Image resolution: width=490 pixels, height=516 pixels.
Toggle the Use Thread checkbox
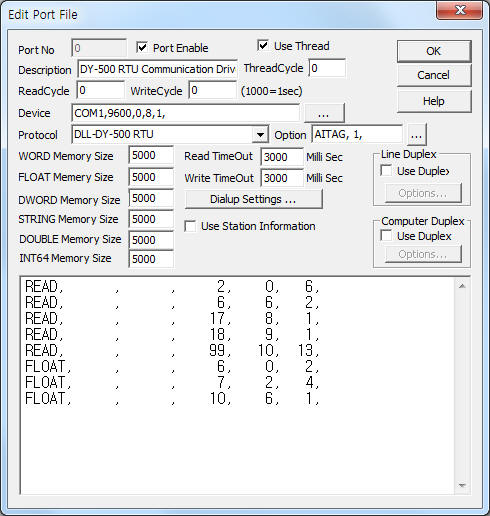coord(263,45)
